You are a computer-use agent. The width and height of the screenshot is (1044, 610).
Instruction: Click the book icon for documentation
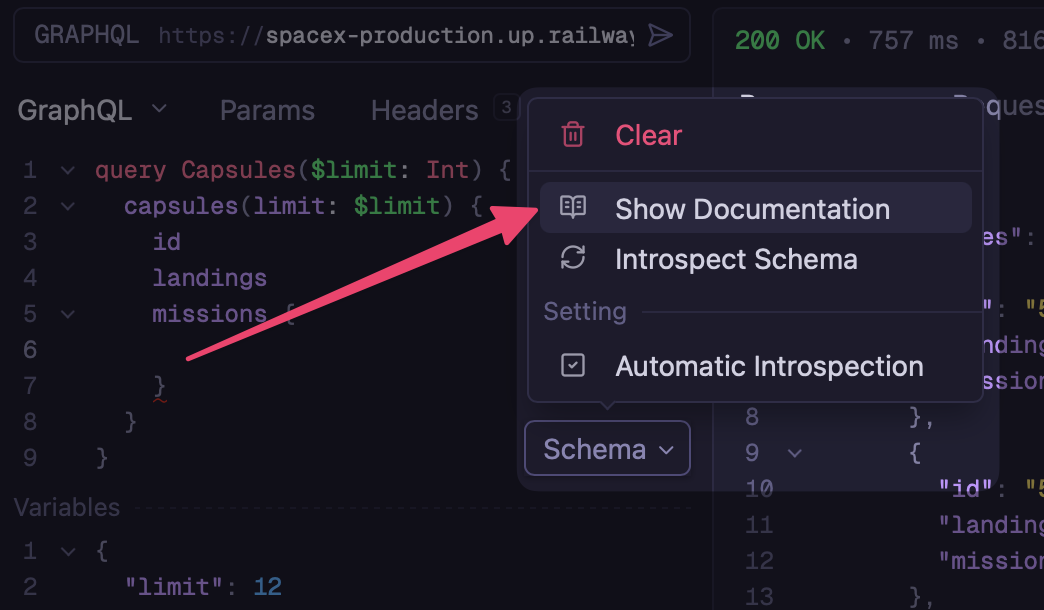coord(573,208)
